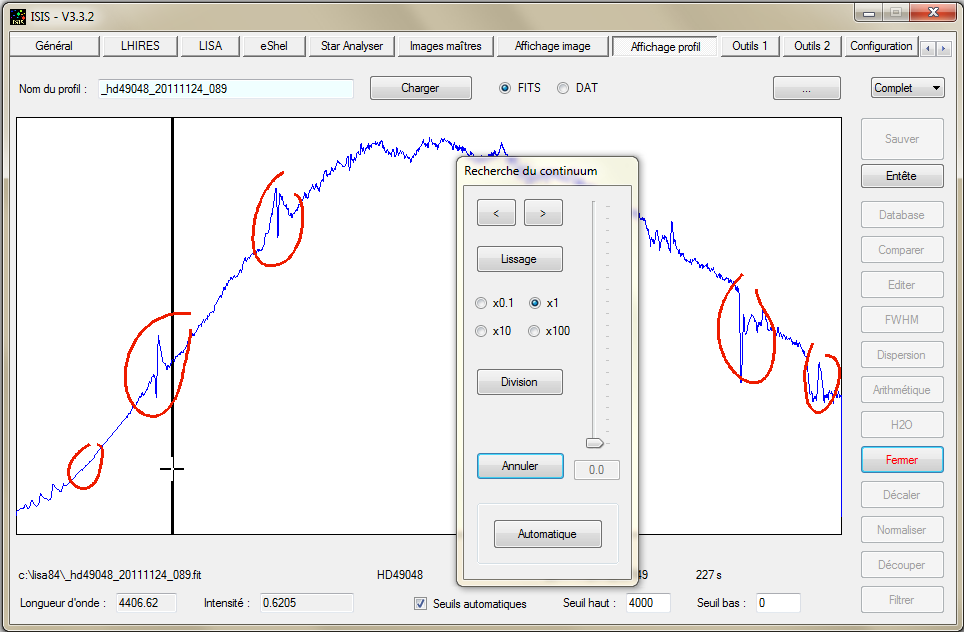The width and height of the screenshot is (964, 632).
Task: Select the x10 scale radio button
Action: pyautogui.click(x=482, y=331)
